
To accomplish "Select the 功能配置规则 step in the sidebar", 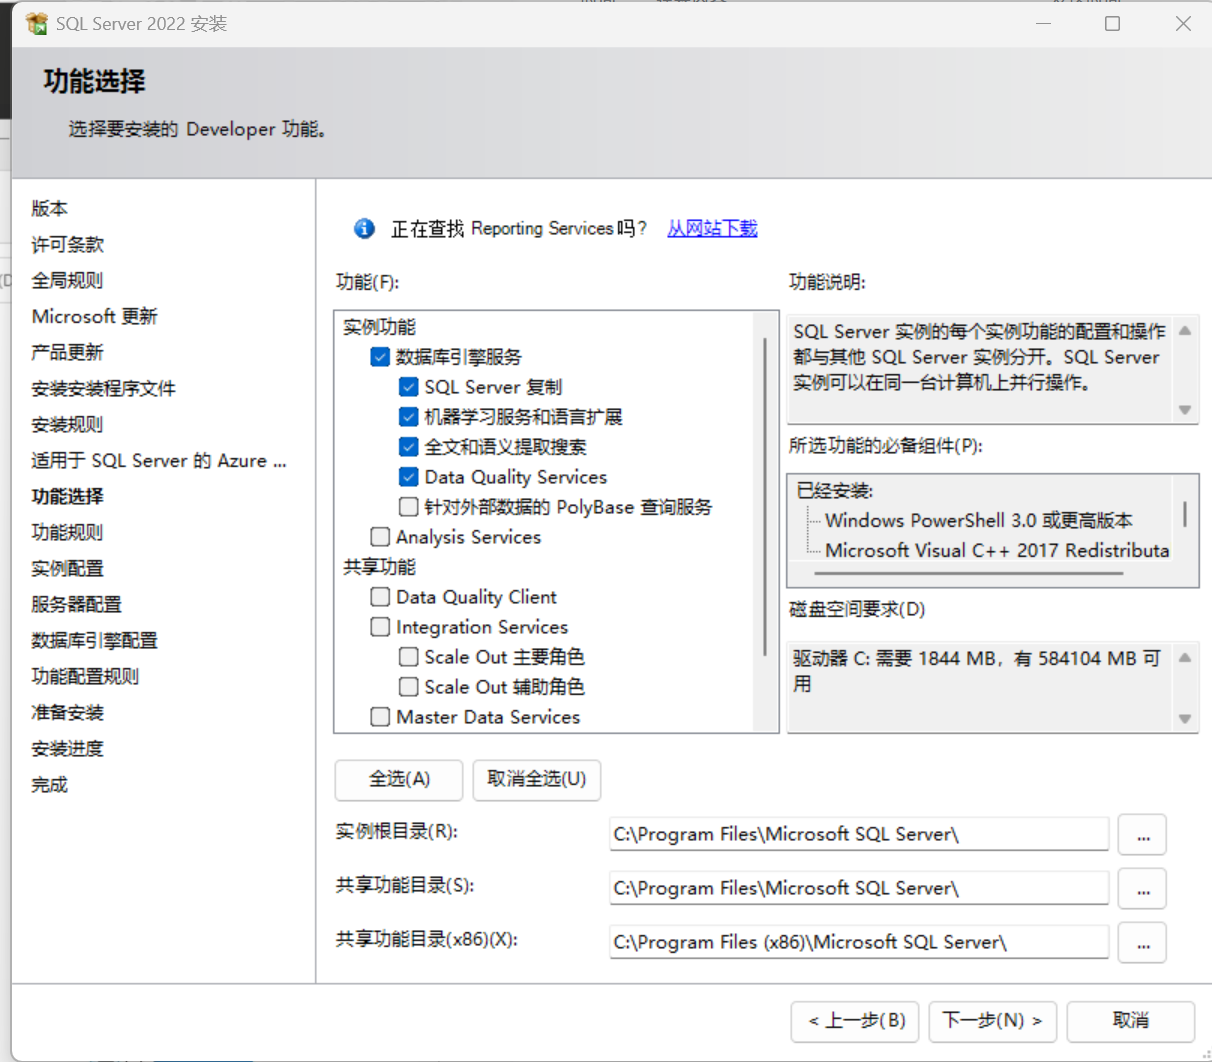I will (86, 677).
